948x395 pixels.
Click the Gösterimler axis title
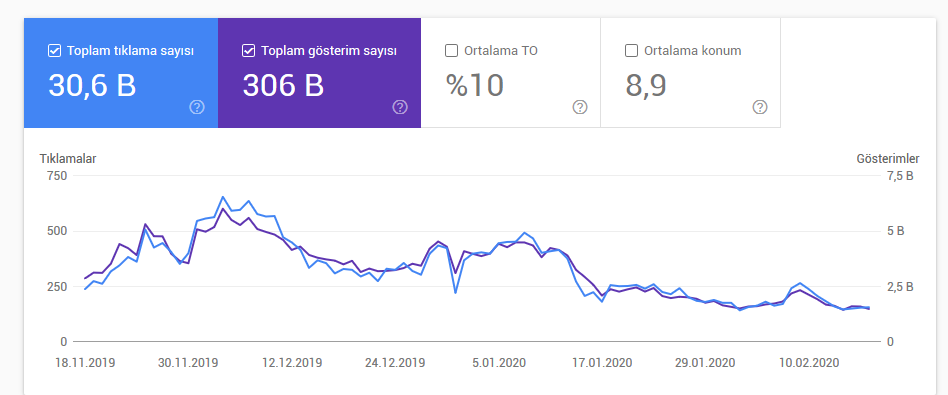[888, 159]
